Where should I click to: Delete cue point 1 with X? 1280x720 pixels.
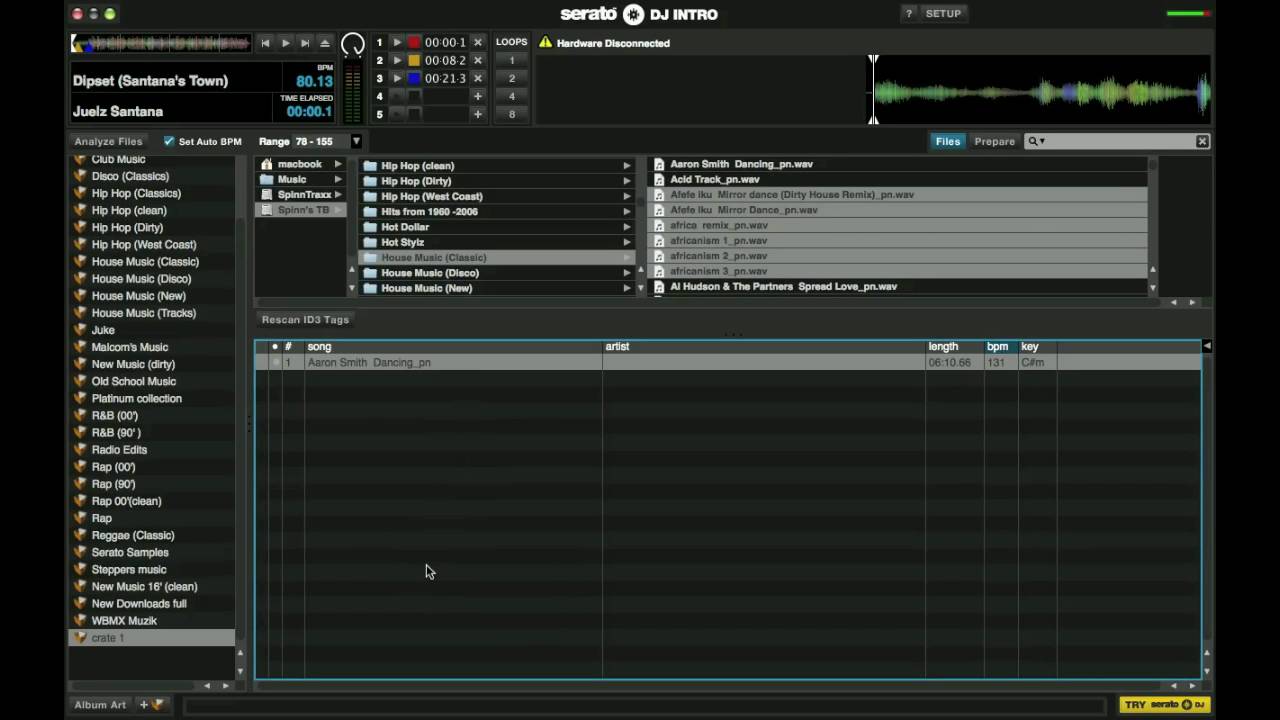(x=478, y=42)
